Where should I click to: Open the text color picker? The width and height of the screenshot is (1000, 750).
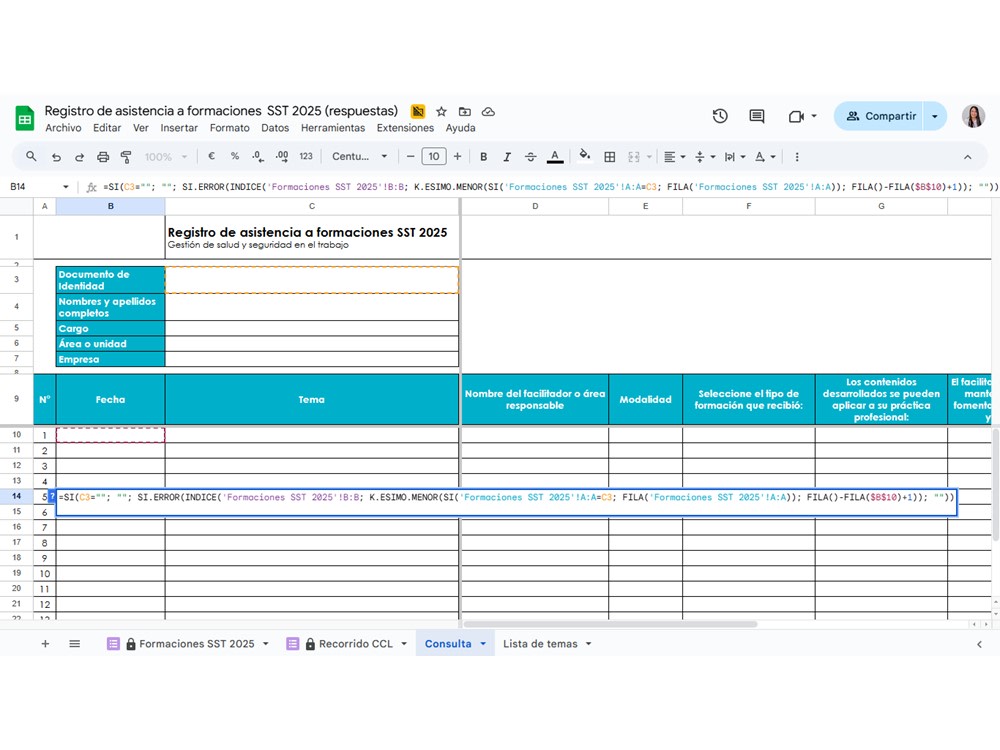(x=555, y=157)
